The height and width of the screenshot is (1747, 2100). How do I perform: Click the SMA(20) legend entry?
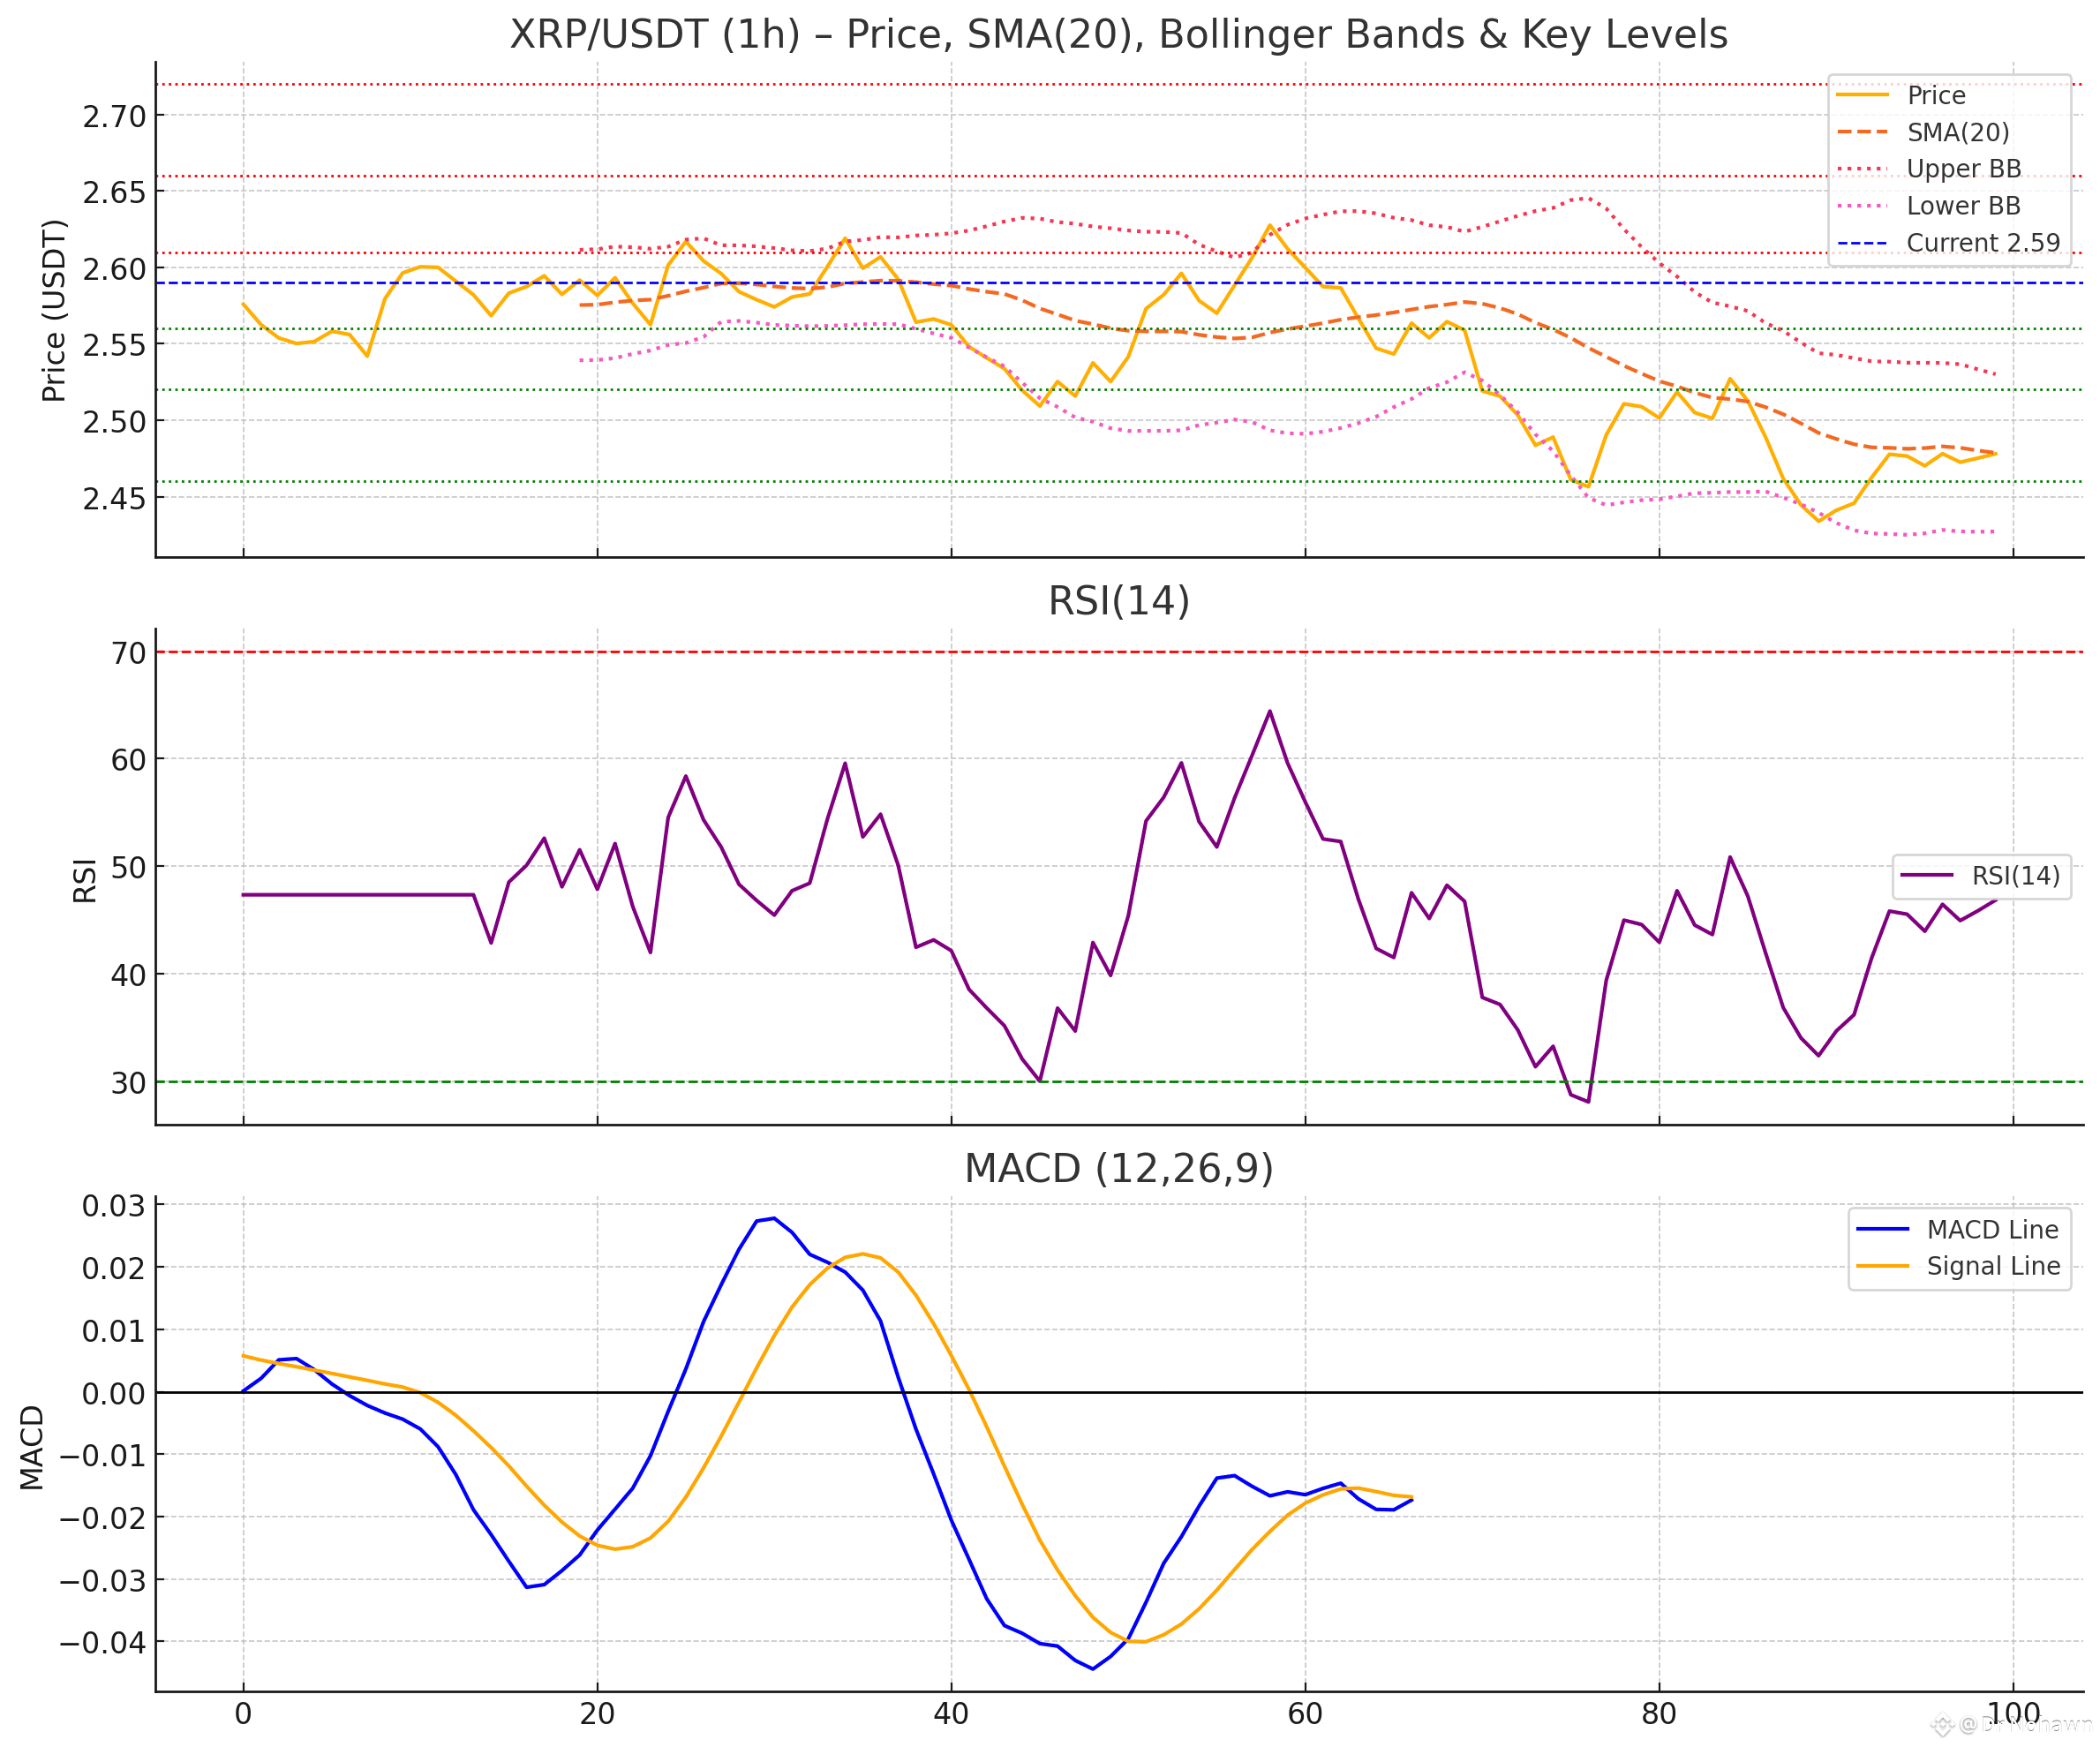point(1957,133)
